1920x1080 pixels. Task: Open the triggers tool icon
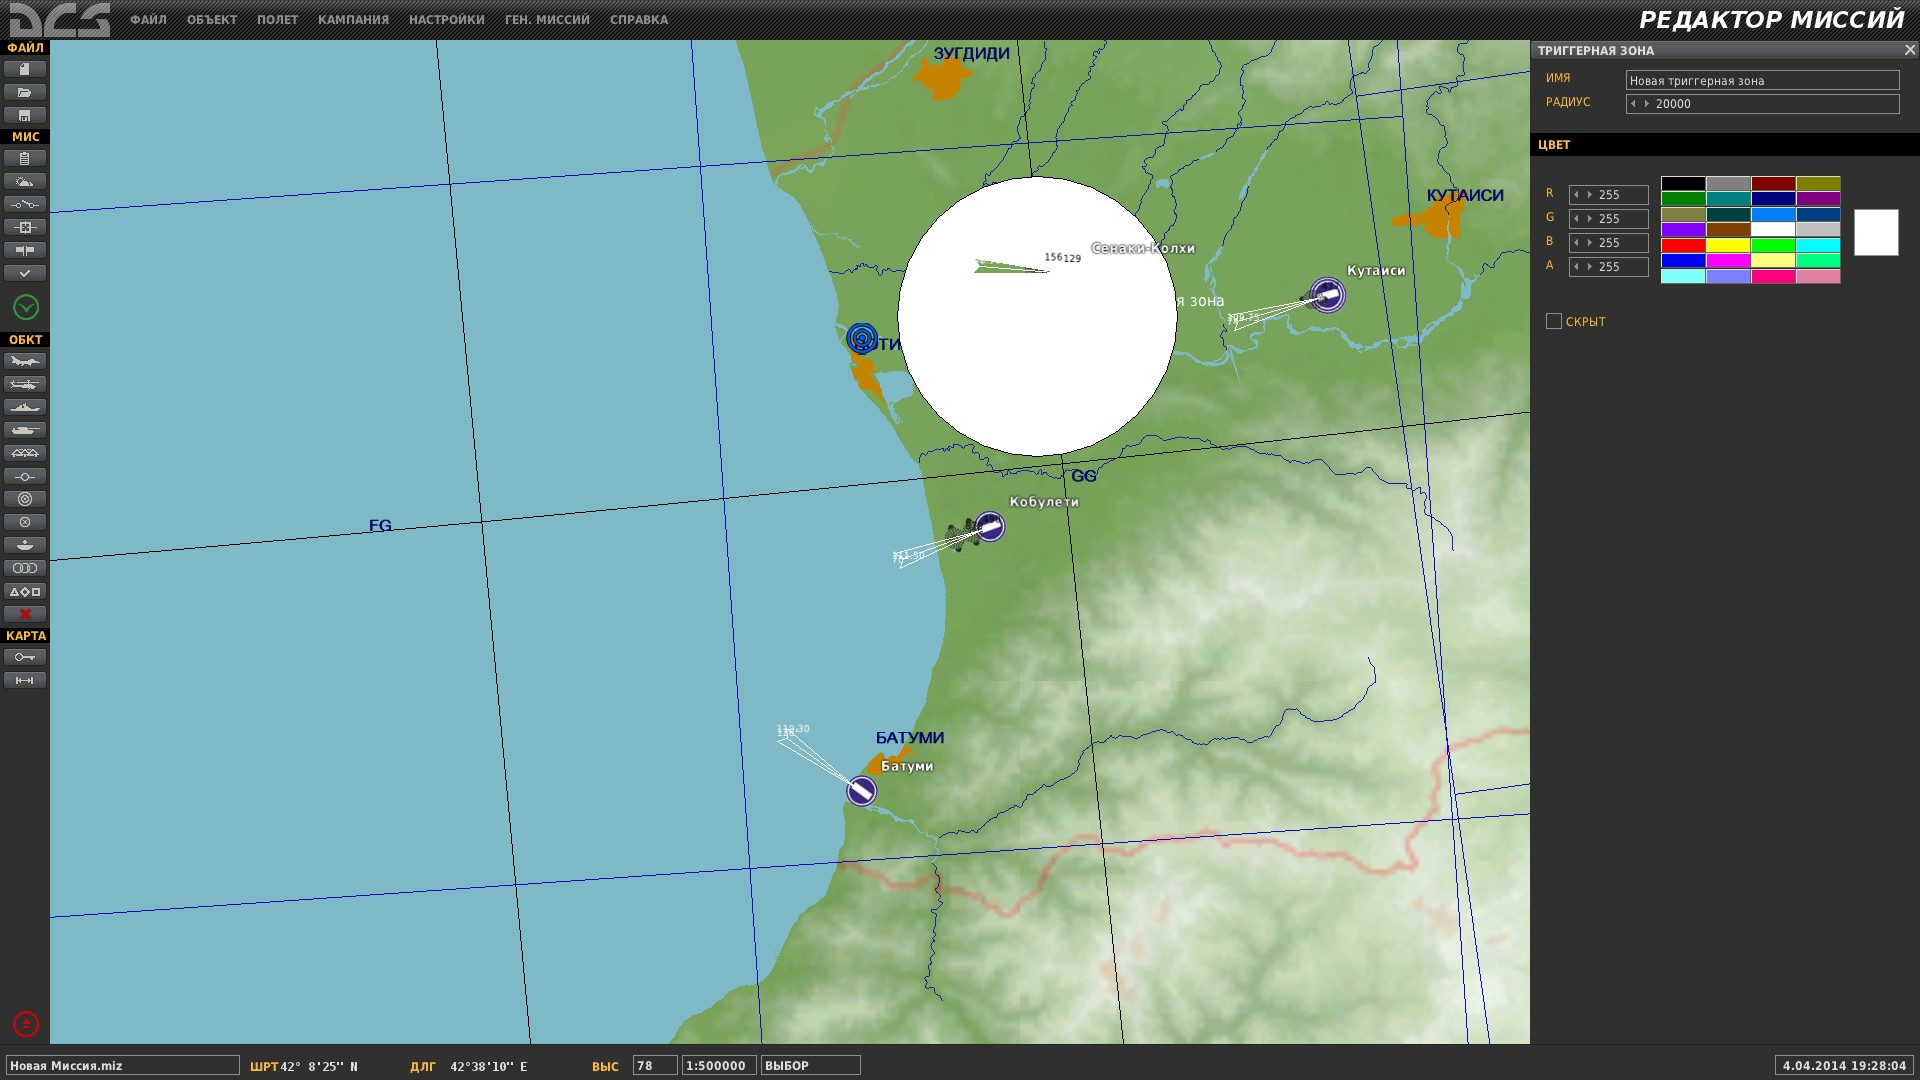pyautogui.click(x=25, y=204)
